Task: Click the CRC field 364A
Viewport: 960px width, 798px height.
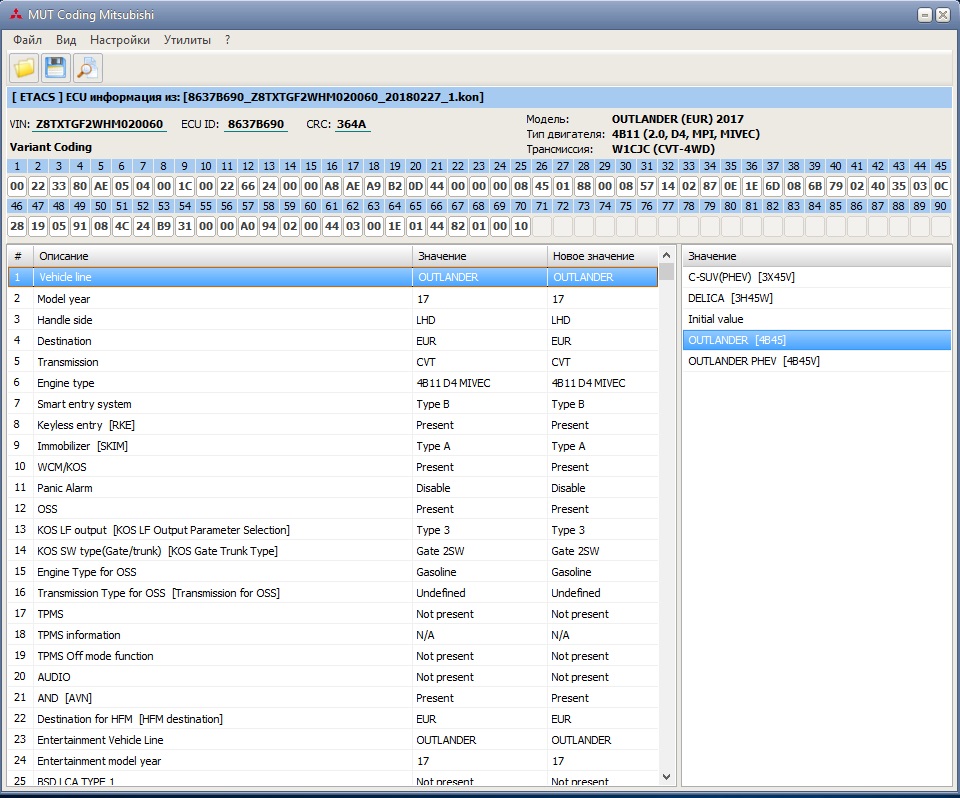Action: pyautogui.click(x=351, y=124)
